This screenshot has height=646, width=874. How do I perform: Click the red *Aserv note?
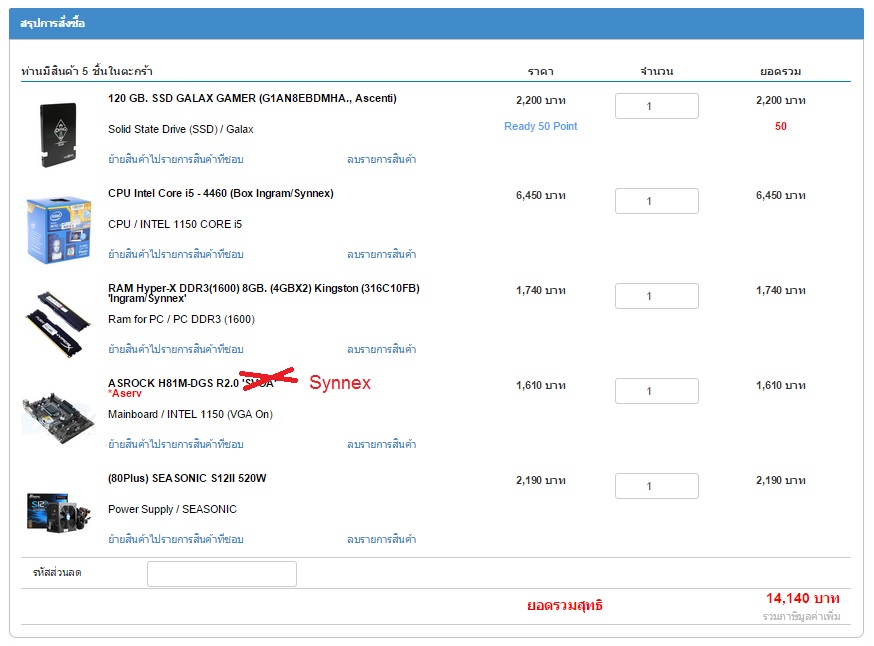[x=125, y=394]
